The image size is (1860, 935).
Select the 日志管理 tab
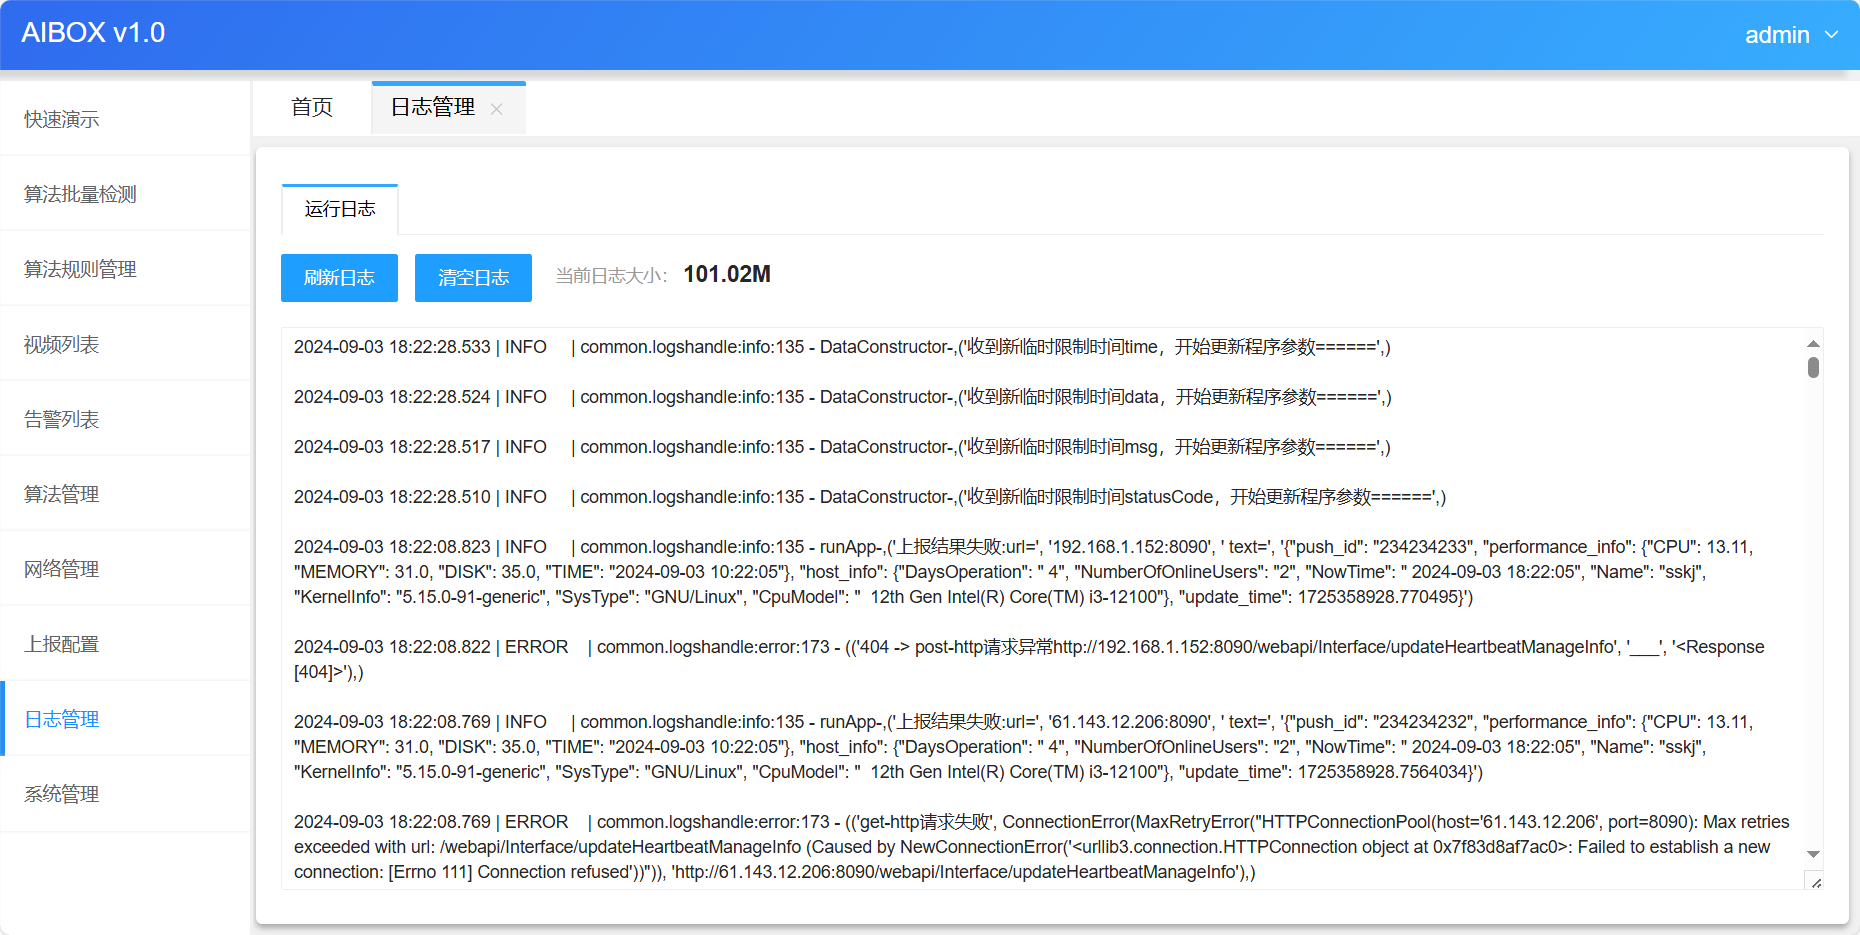point(433,108)
